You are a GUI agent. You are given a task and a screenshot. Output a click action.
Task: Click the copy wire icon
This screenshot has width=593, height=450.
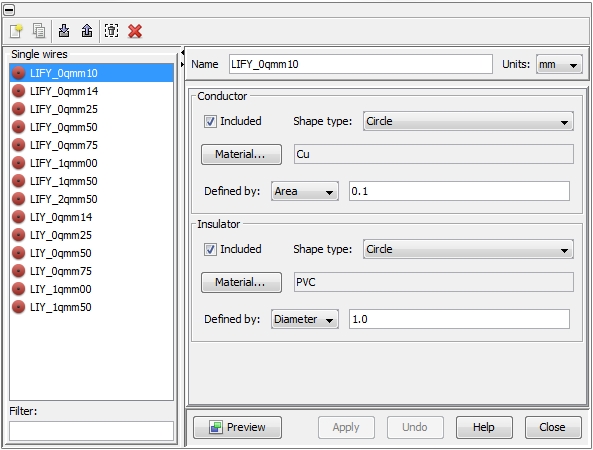click(x=39, y=31)
